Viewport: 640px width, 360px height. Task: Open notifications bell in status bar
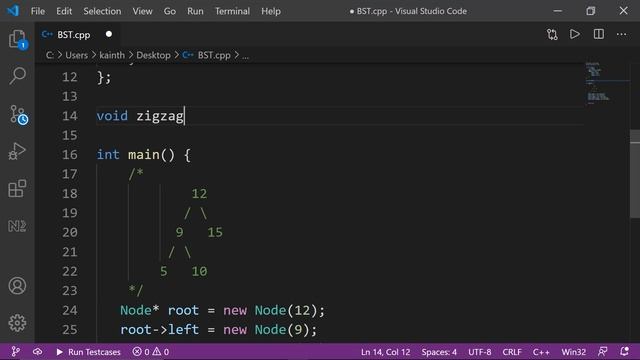(624, 351)
